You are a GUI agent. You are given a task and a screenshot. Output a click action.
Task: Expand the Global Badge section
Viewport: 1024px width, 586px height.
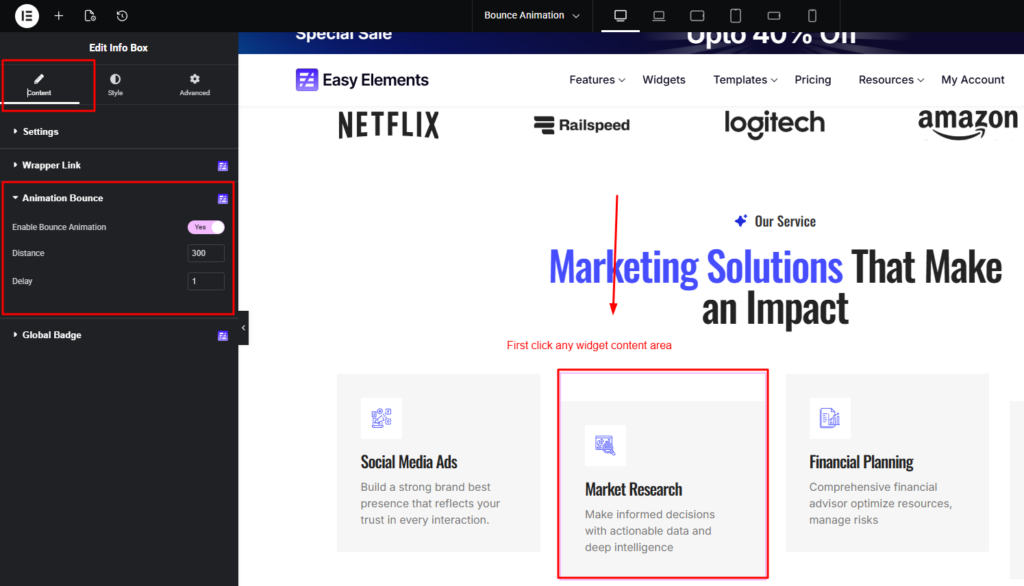[x=51, y=335]
